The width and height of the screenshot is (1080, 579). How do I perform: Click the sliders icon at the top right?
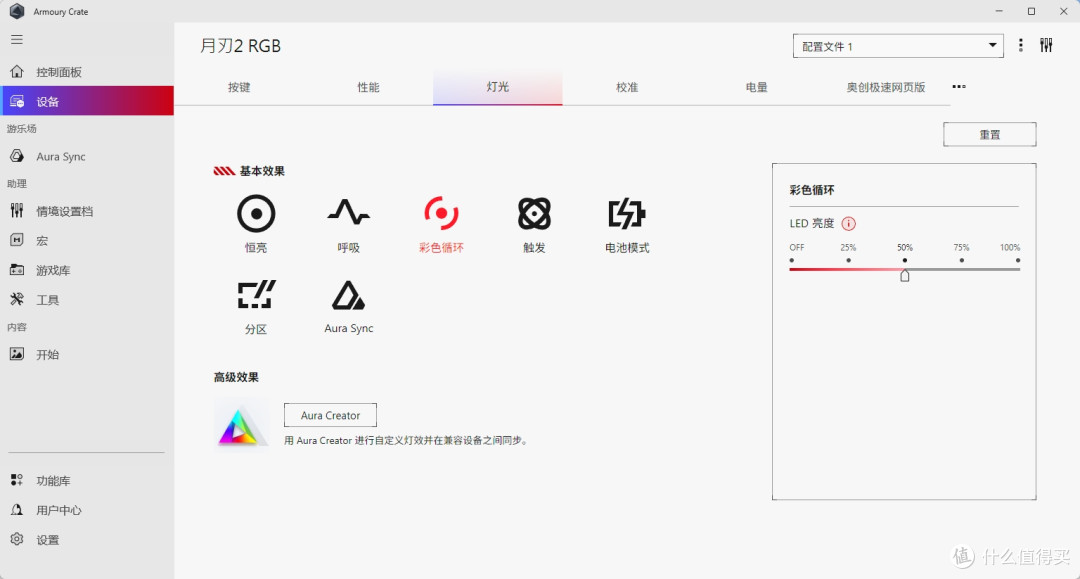click(x=1046, y=45)
